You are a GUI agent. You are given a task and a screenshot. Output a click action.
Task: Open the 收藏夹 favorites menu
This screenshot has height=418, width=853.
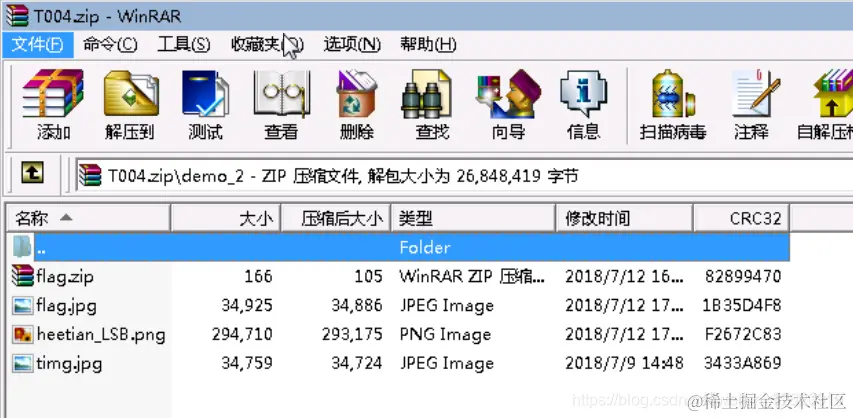coord(267,45)
